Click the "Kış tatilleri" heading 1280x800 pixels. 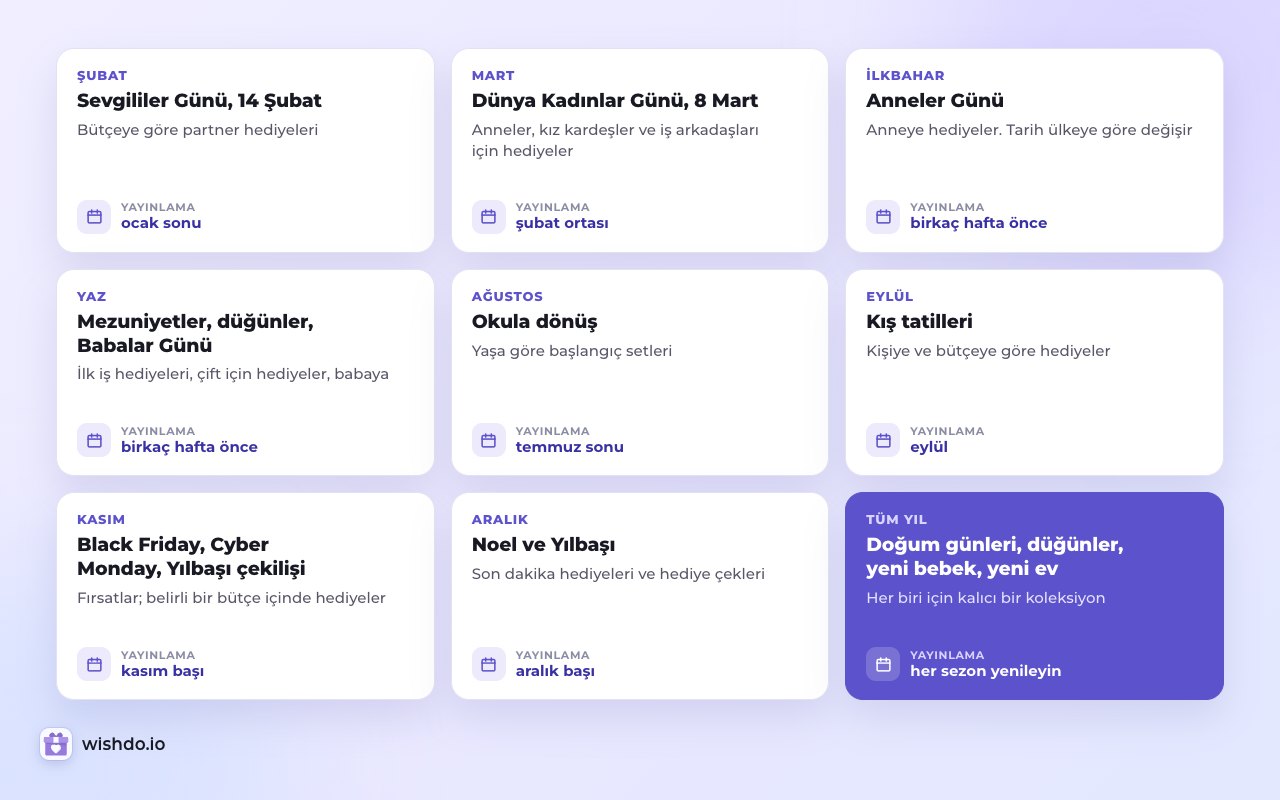919,322
